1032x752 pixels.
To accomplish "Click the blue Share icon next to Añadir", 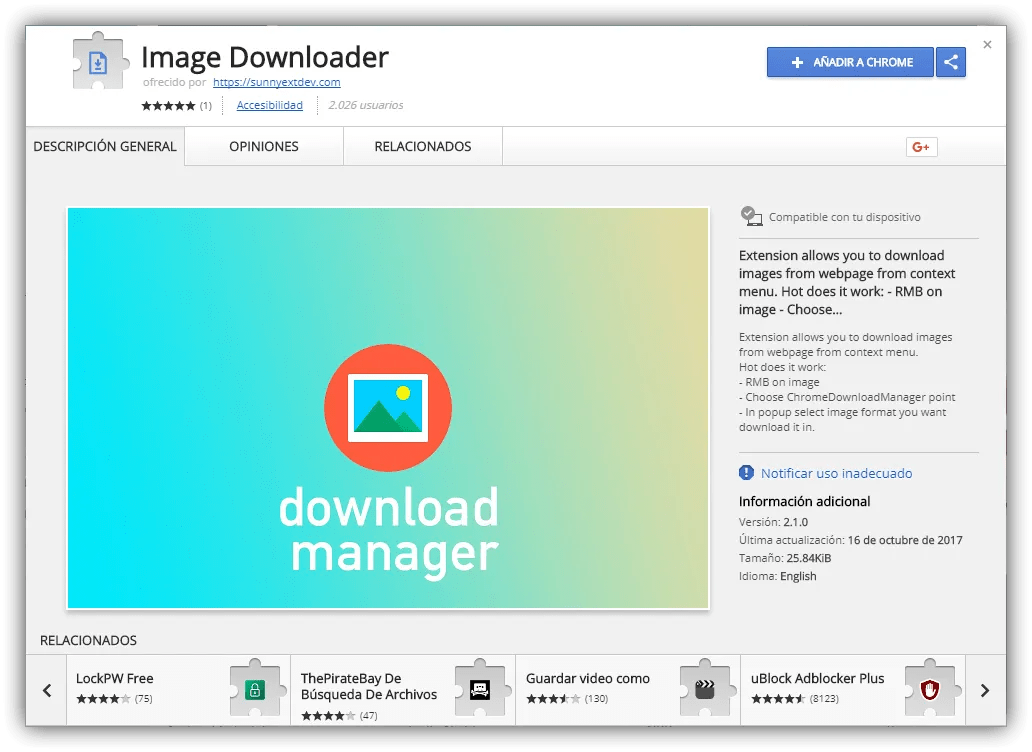I will pos(950,62).
